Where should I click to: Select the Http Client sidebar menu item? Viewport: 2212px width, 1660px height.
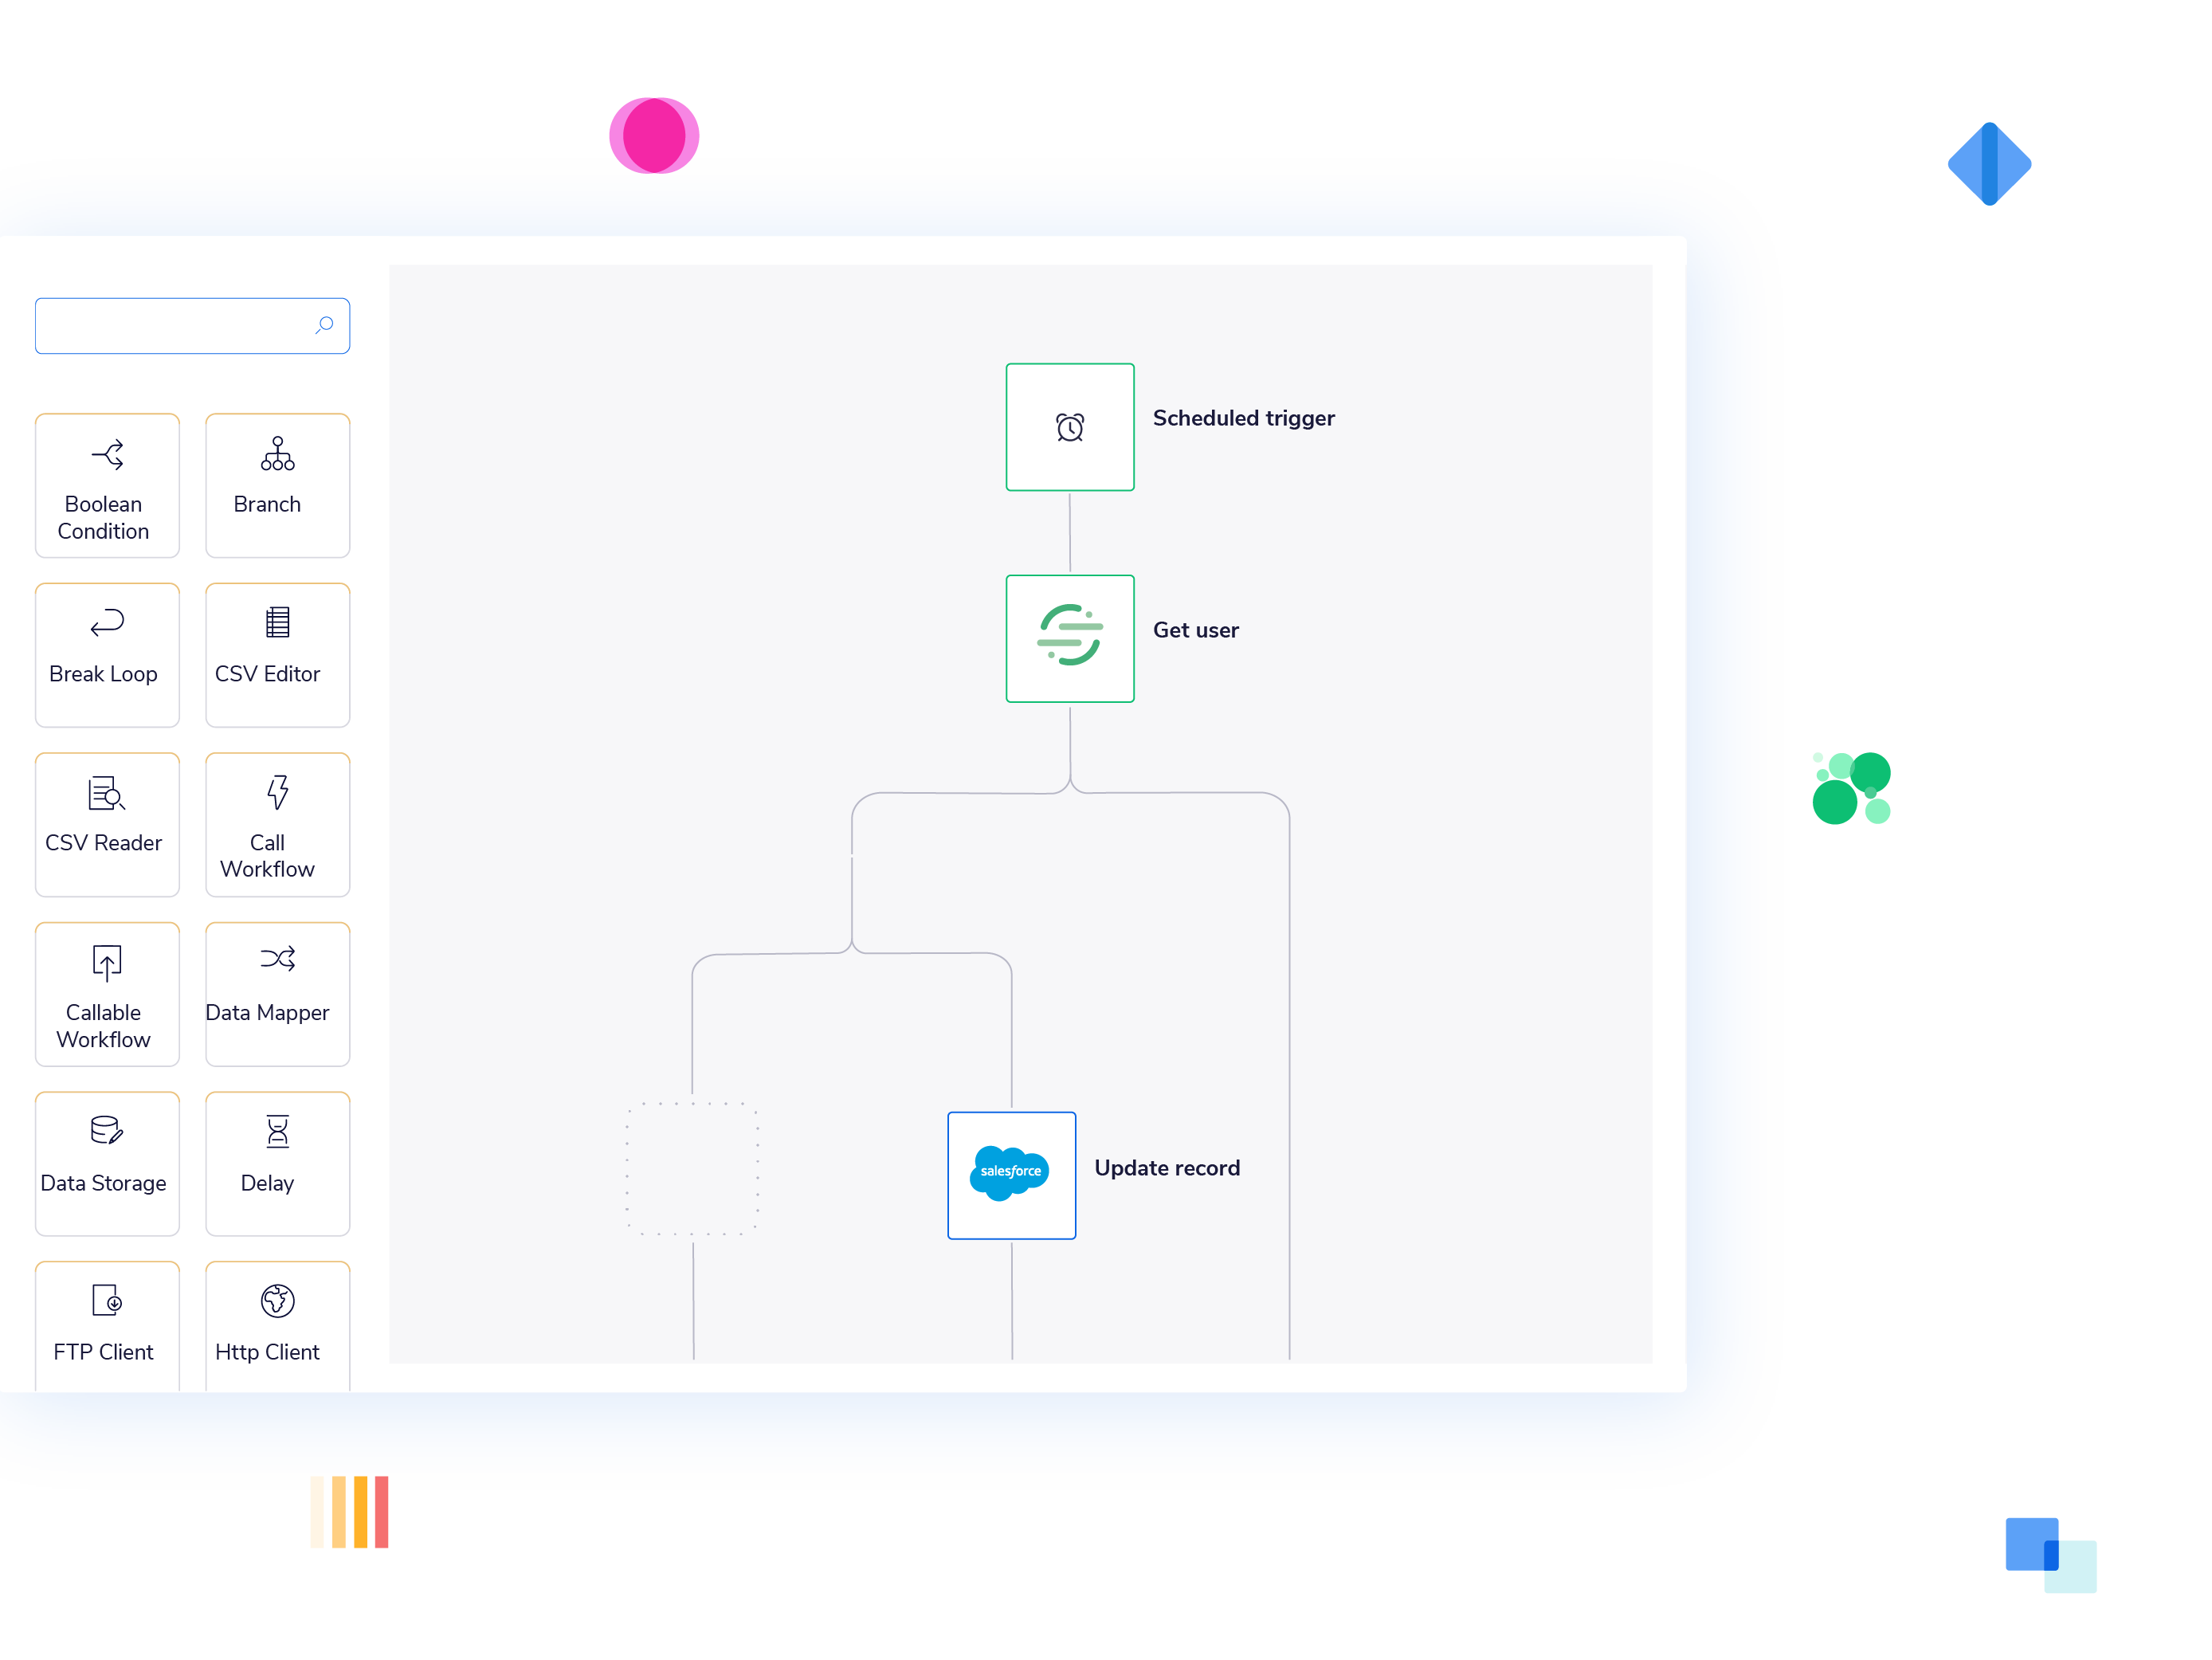coord(269,1320)
